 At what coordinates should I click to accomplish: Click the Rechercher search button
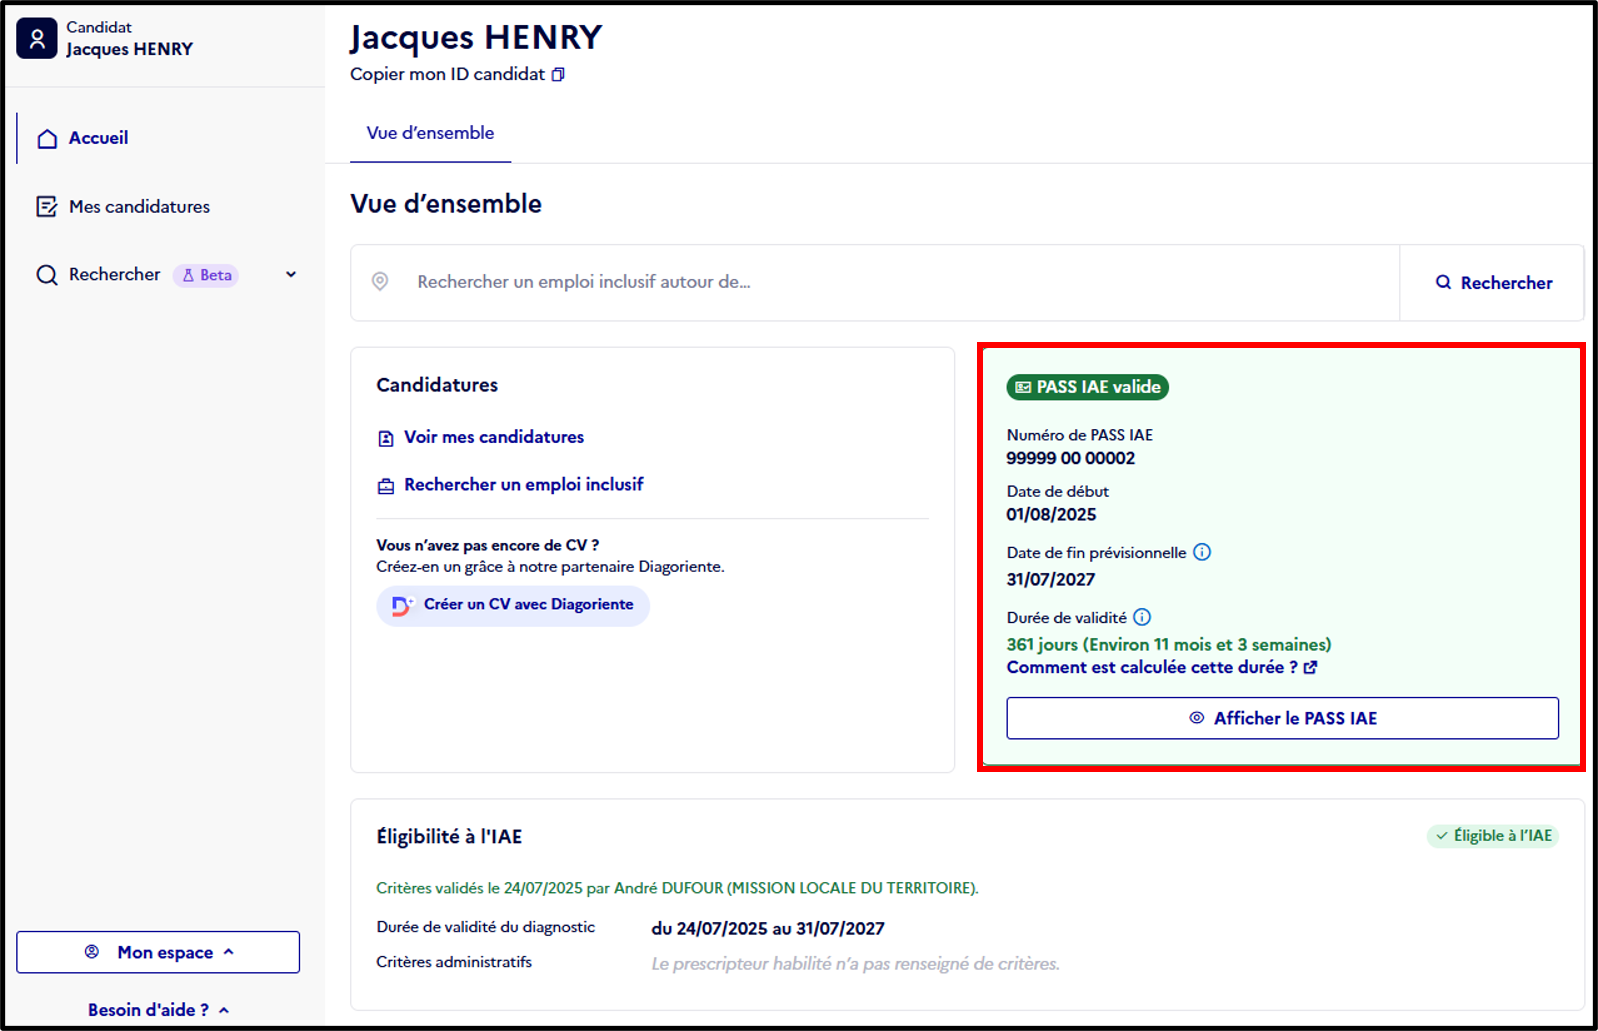tap(1493, 283)
